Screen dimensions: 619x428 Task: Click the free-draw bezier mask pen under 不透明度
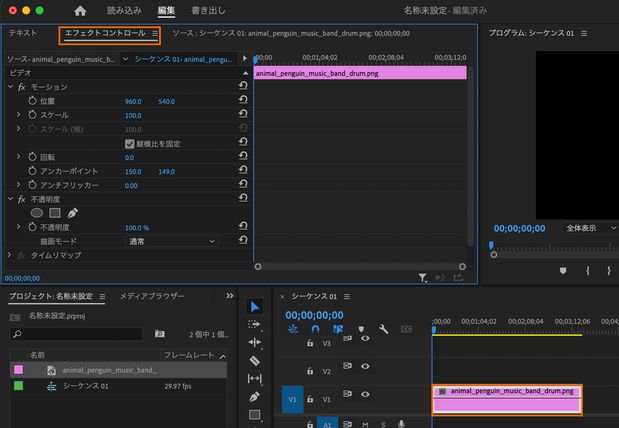73,213
